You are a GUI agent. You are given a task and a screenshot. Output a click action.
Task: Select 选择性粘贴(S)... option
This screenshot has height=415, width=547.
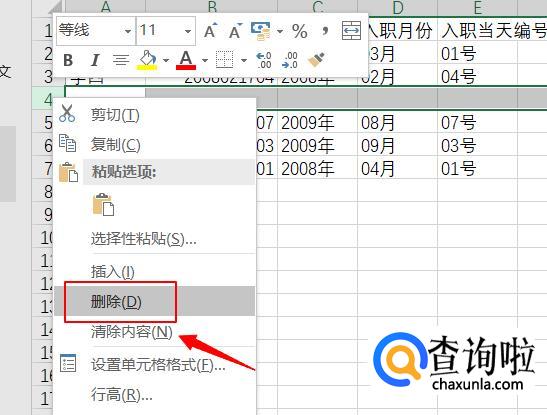[143, 239]
